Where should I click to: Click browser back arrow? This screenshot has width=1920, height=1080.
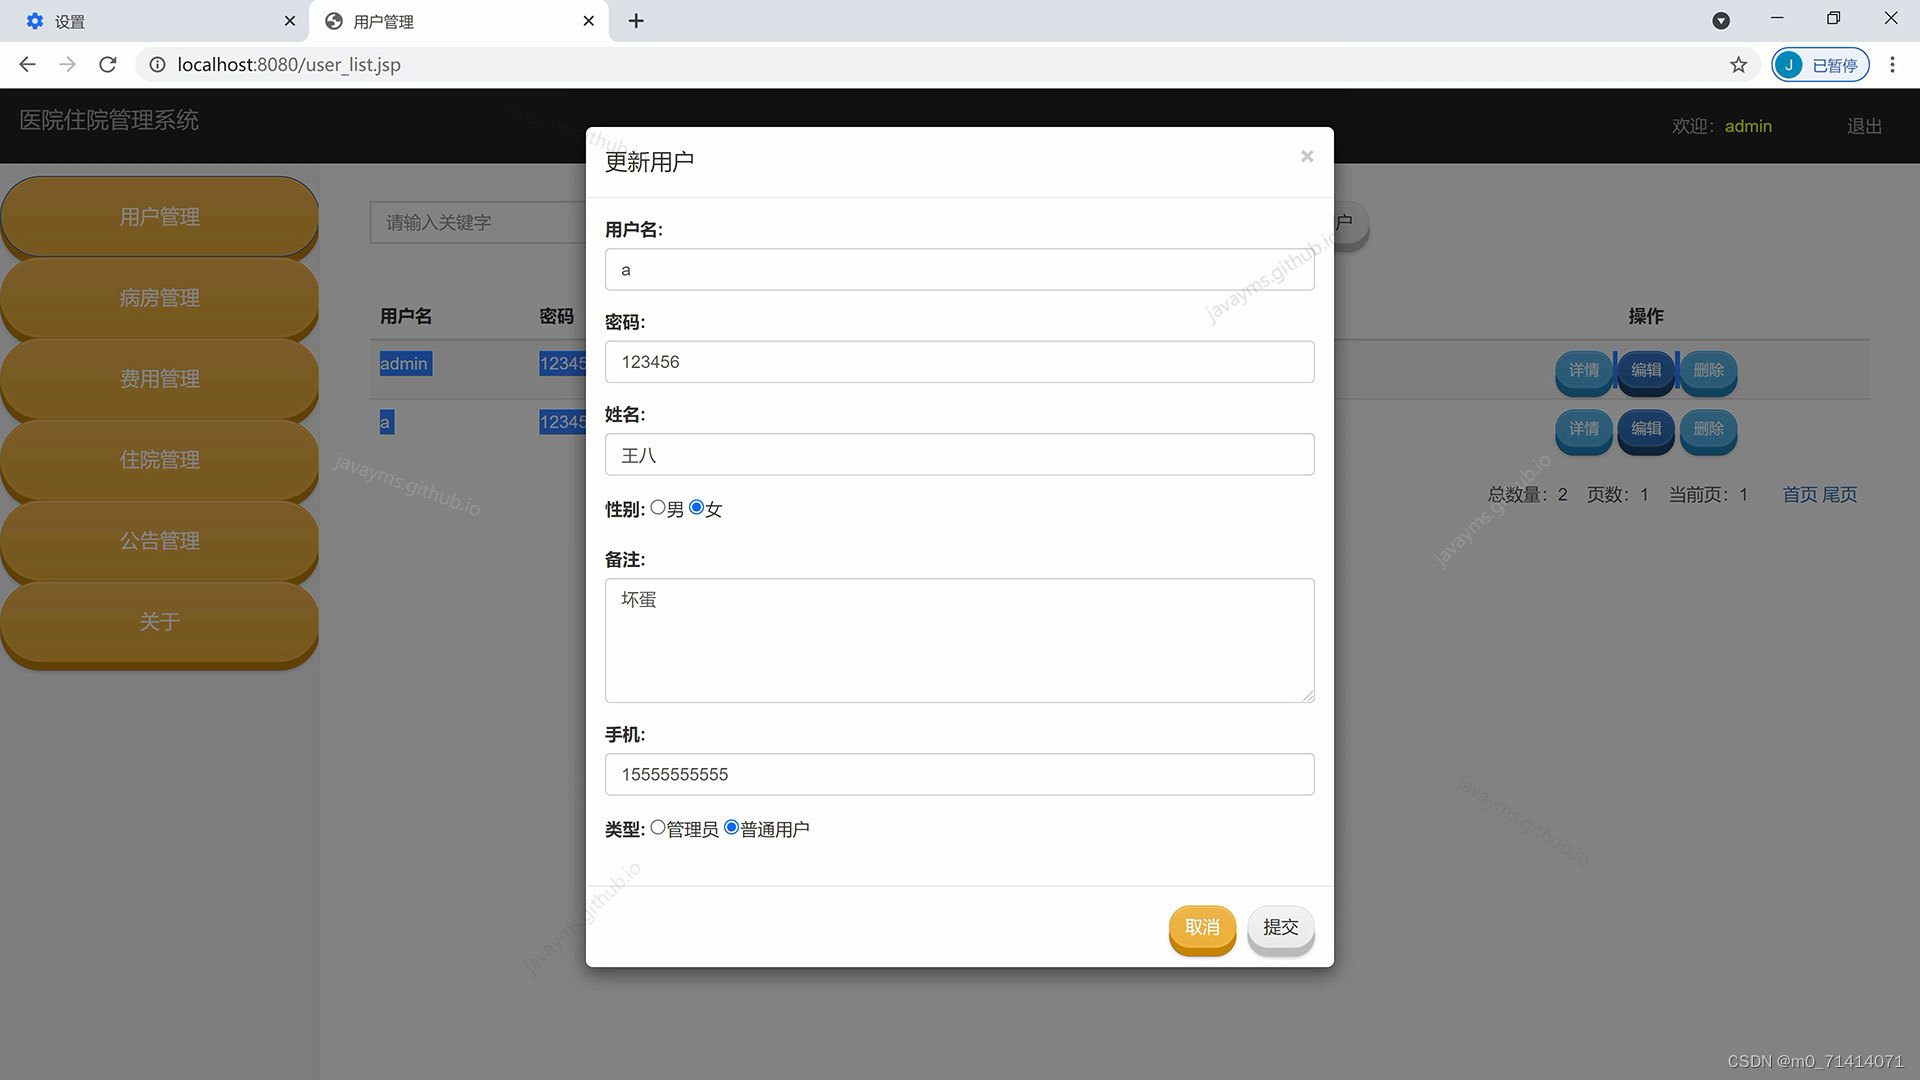click(27, 65)
